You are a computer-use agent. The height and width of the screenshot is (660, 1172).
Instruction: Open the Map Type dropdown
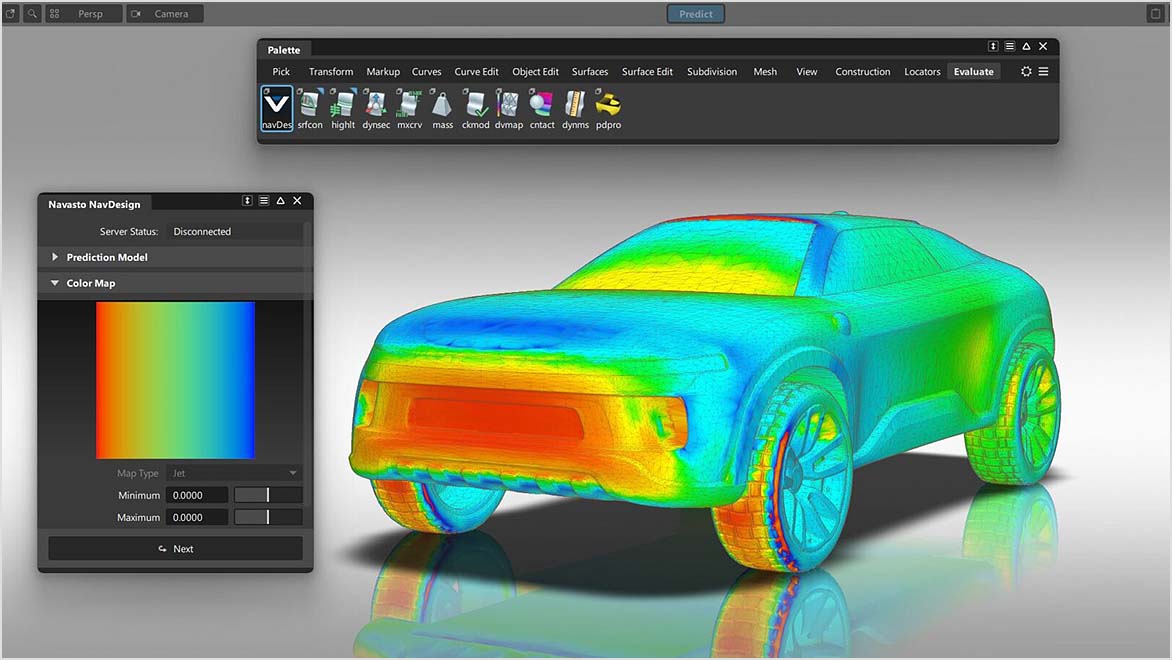235,472
